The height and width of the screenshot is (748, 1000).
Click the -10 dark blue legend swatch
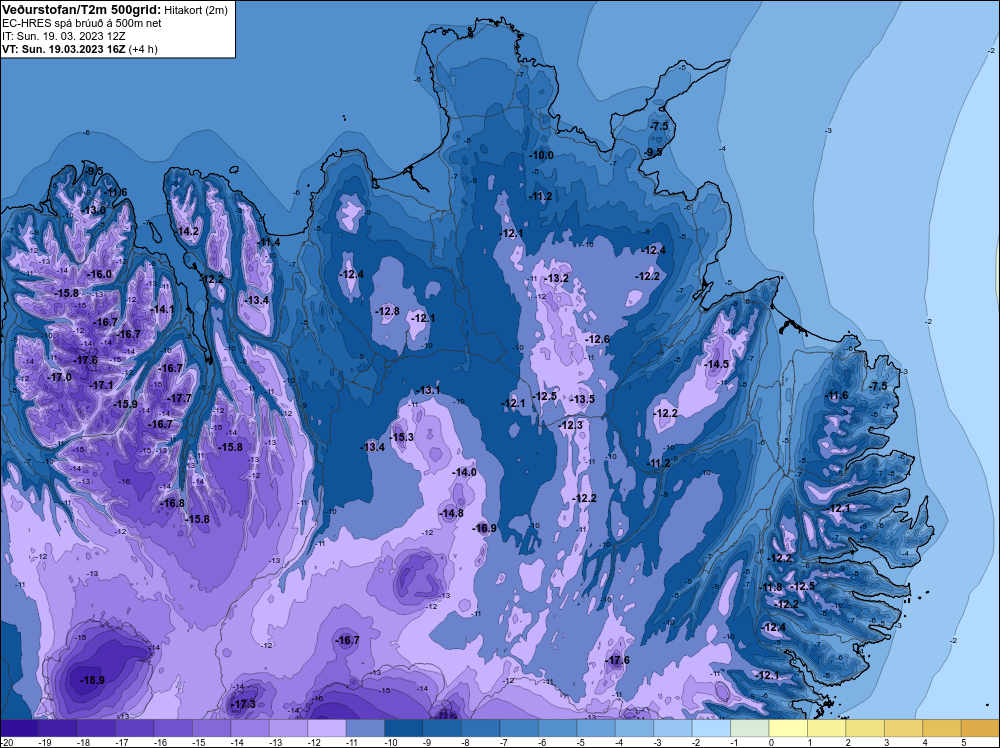tap(404, 728)
